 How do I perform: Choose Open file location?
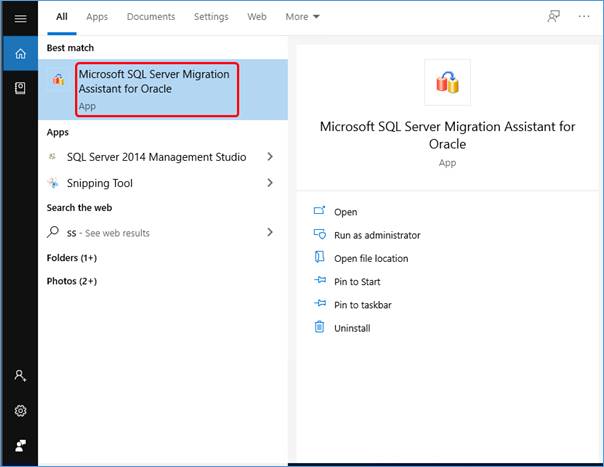pyautogui.click(x=371, y=258)
